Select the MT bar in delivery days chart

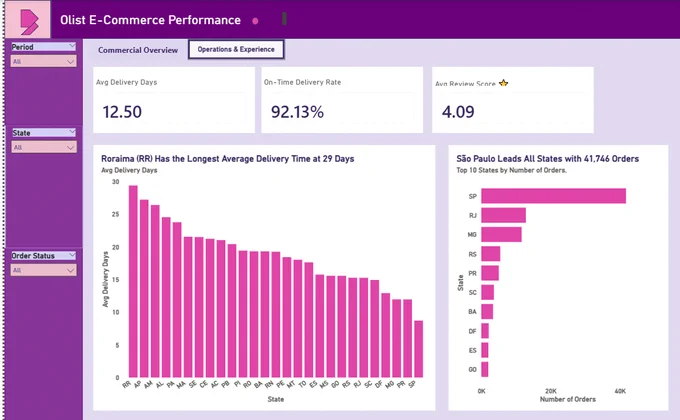(x=298, y=319)
